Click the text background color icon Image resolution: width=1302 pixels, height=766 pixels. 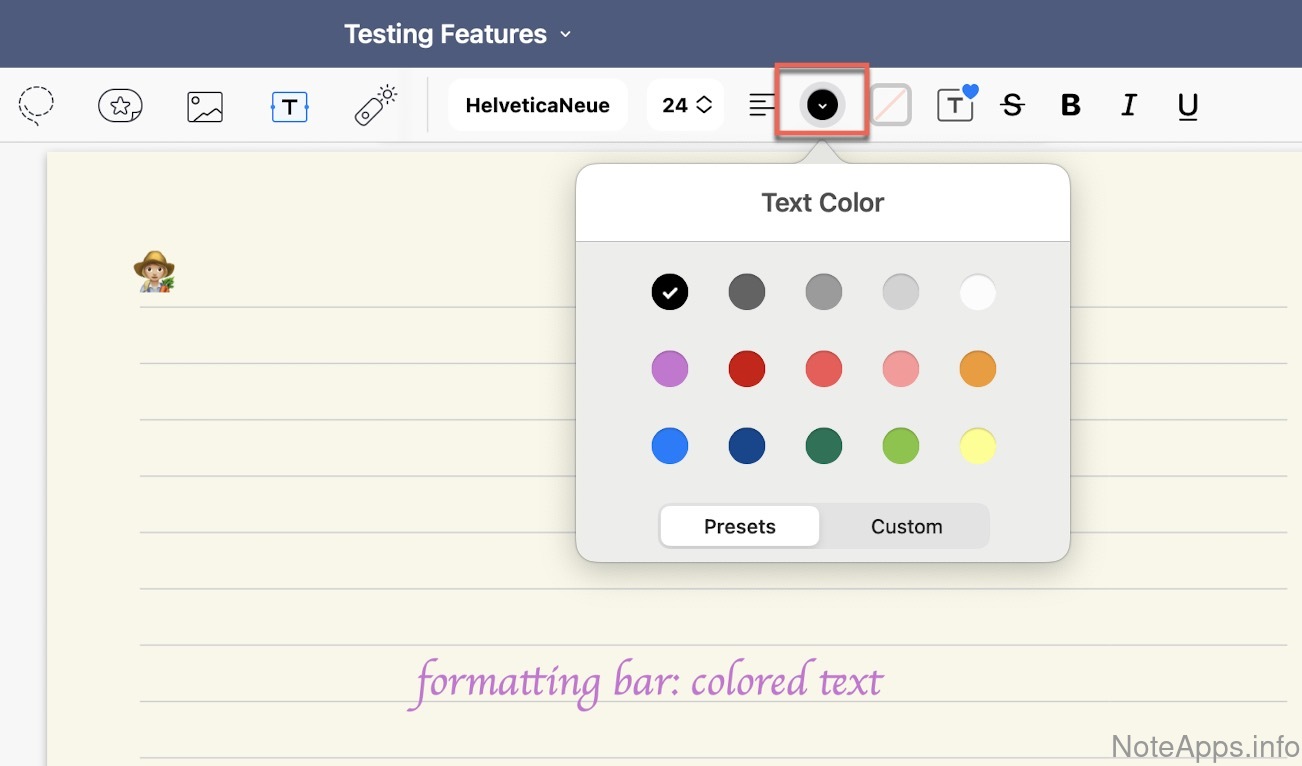pos(890,105)
